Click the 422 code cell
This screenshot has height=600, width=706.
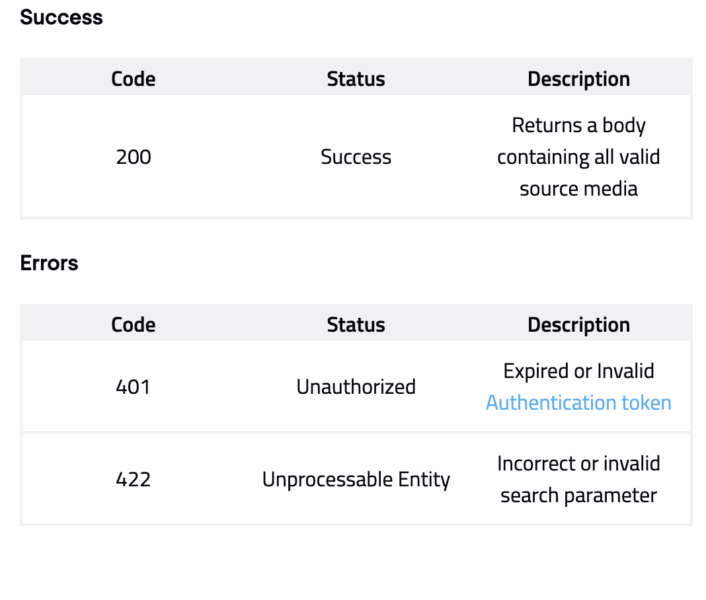tap(133, 479)
